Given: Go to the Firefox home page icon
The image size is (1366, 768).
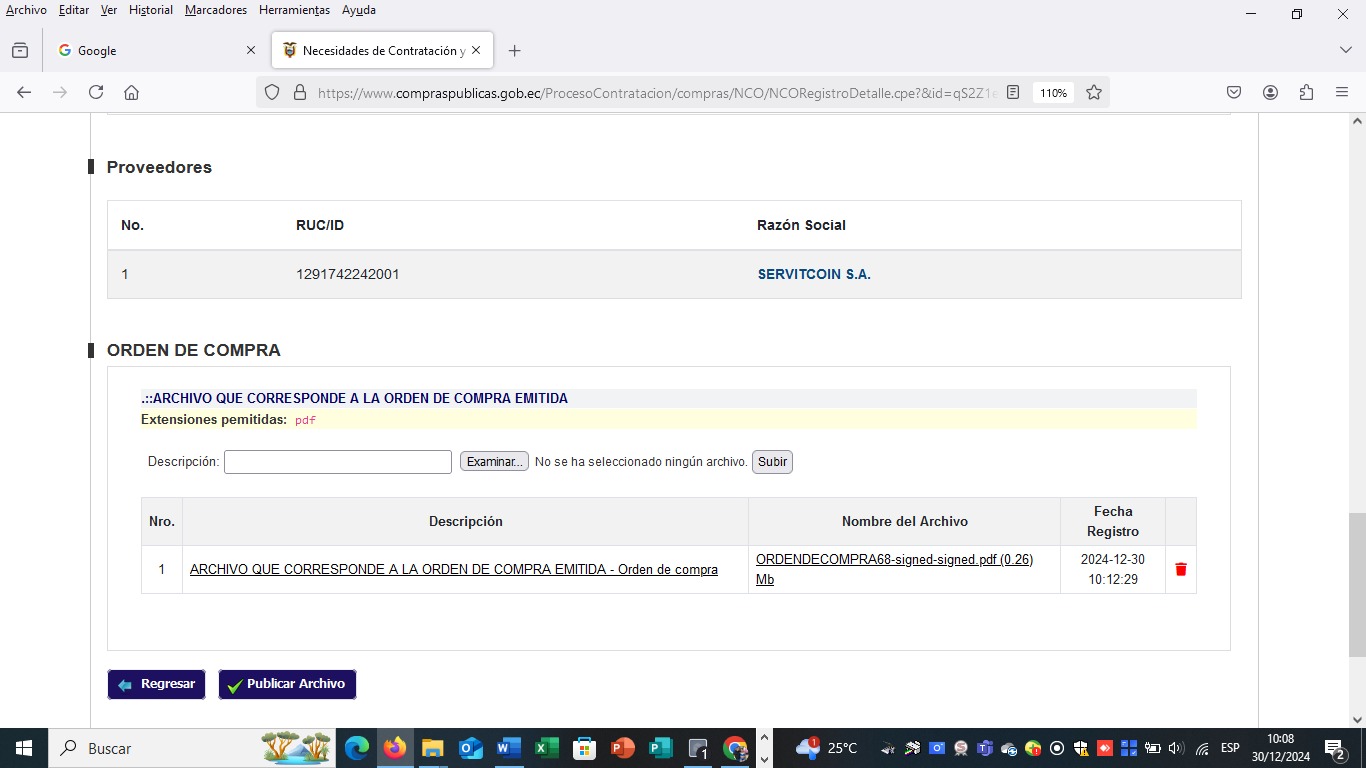Looking at the screenshot, I should 131,92.
